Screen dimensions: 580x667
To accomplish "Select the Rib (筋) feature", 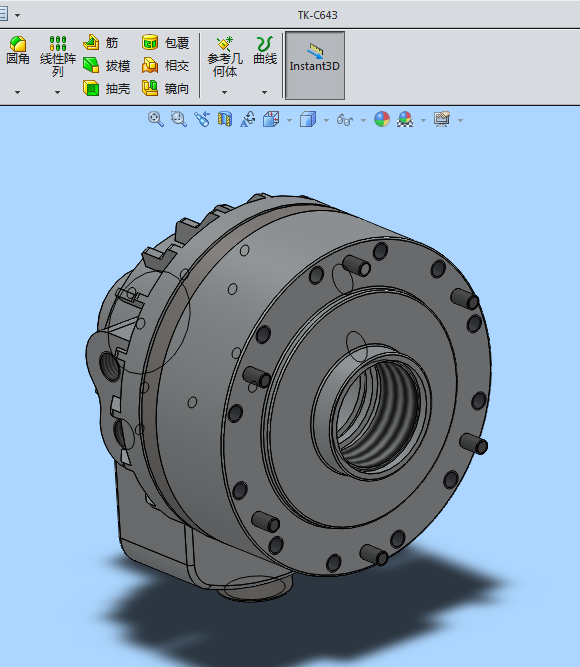I will (x=101, y=43).
